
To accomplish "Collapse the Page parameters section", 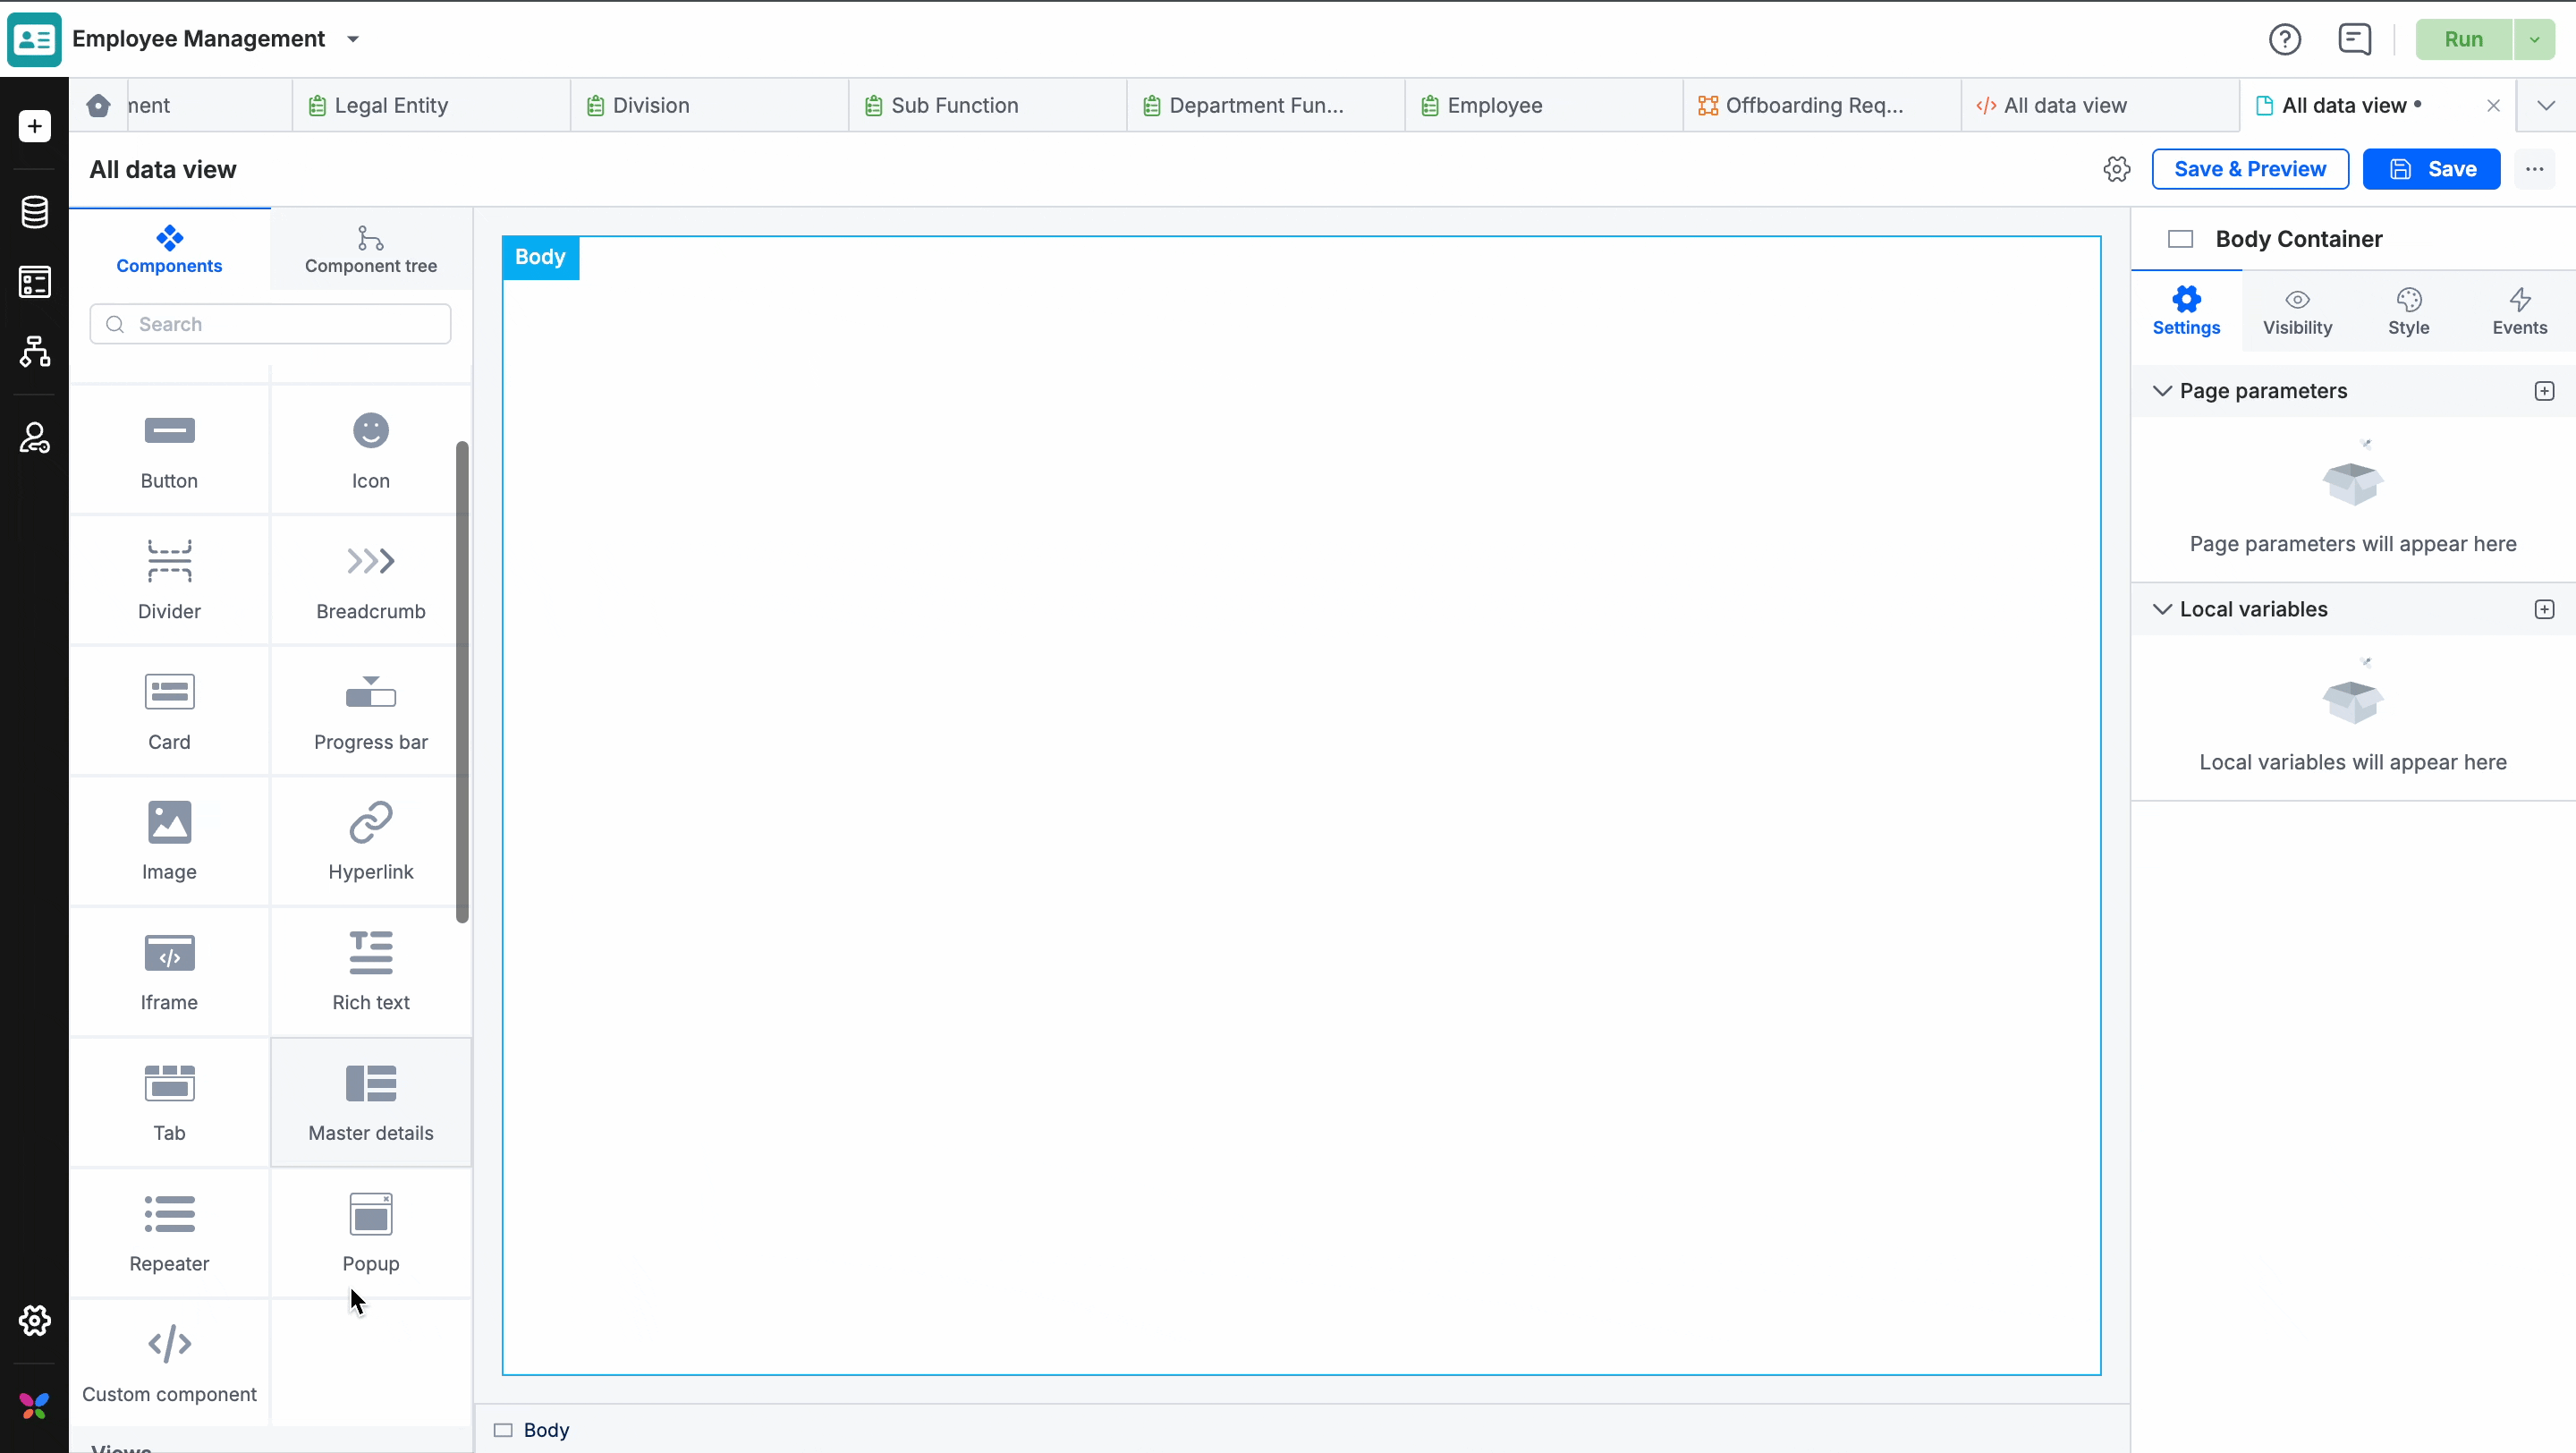I will point(2162,391).
